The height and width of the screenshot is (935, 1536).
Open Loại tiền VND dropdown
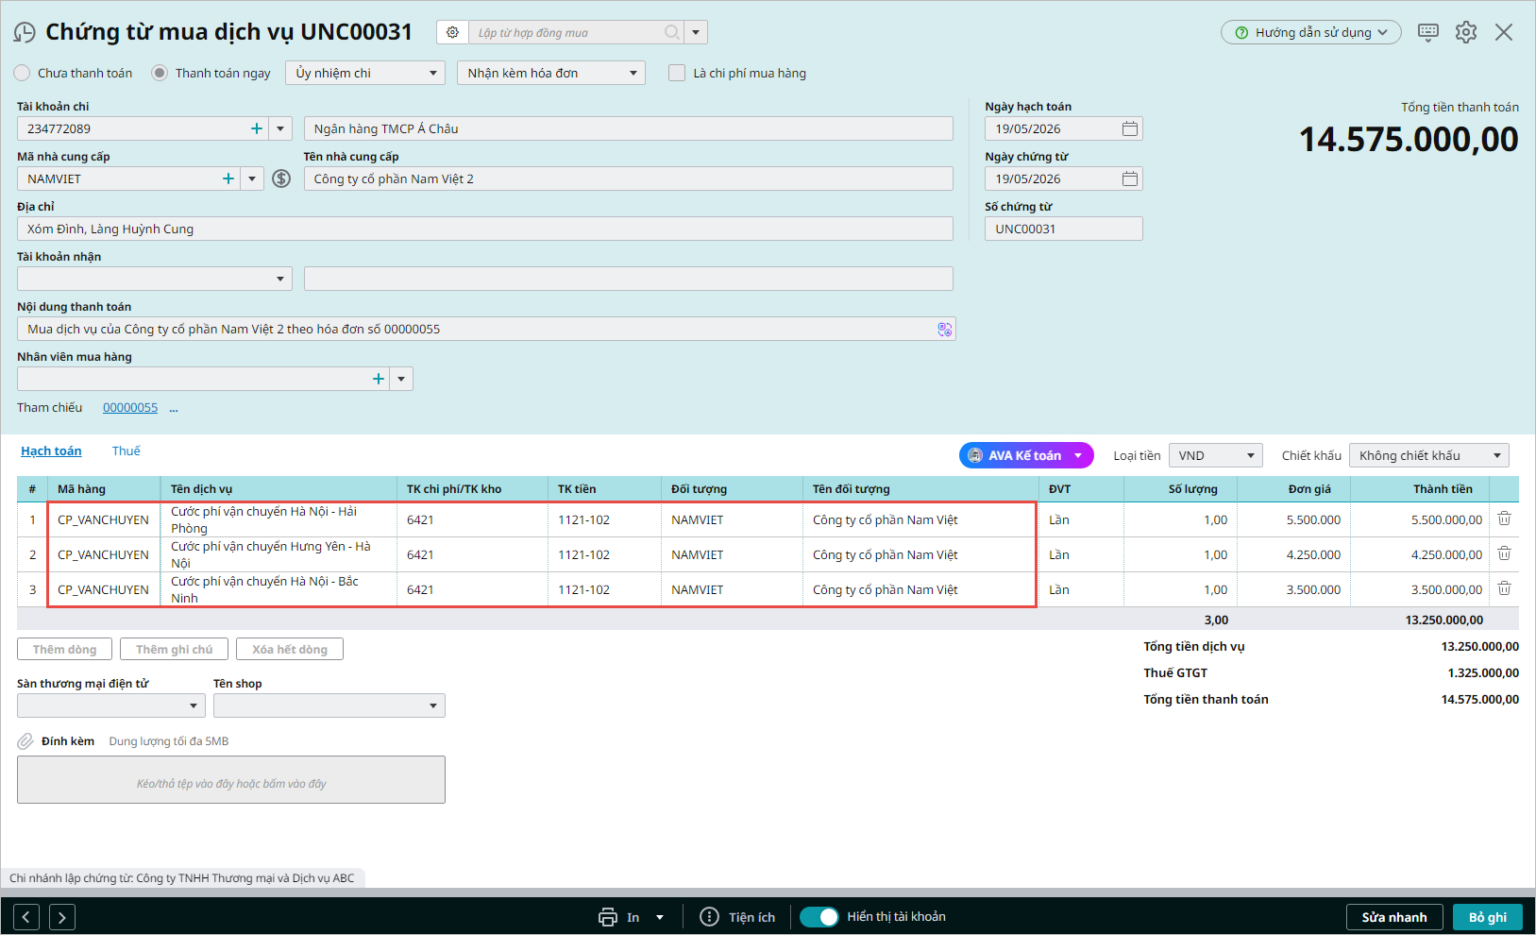click(x=1215, y=455)
